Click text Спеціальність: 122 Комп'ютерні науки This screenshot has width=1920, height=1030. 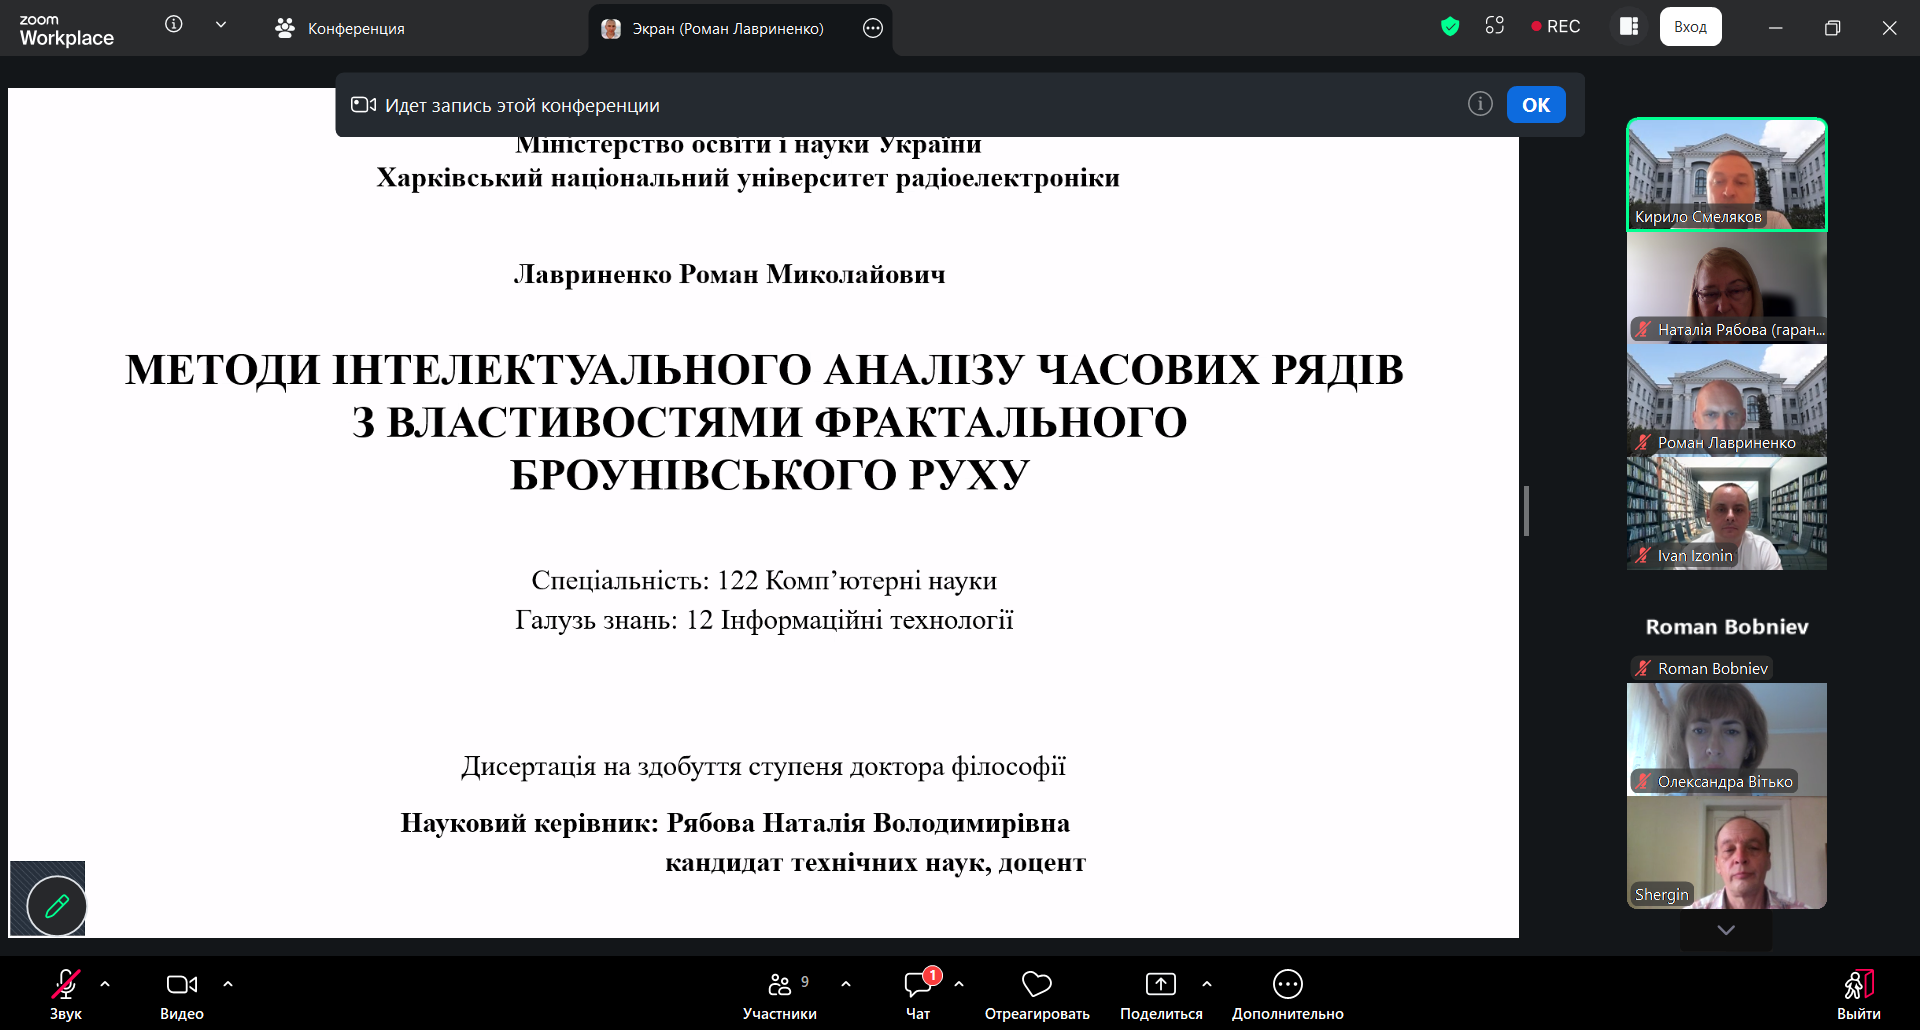pos(764,581)
